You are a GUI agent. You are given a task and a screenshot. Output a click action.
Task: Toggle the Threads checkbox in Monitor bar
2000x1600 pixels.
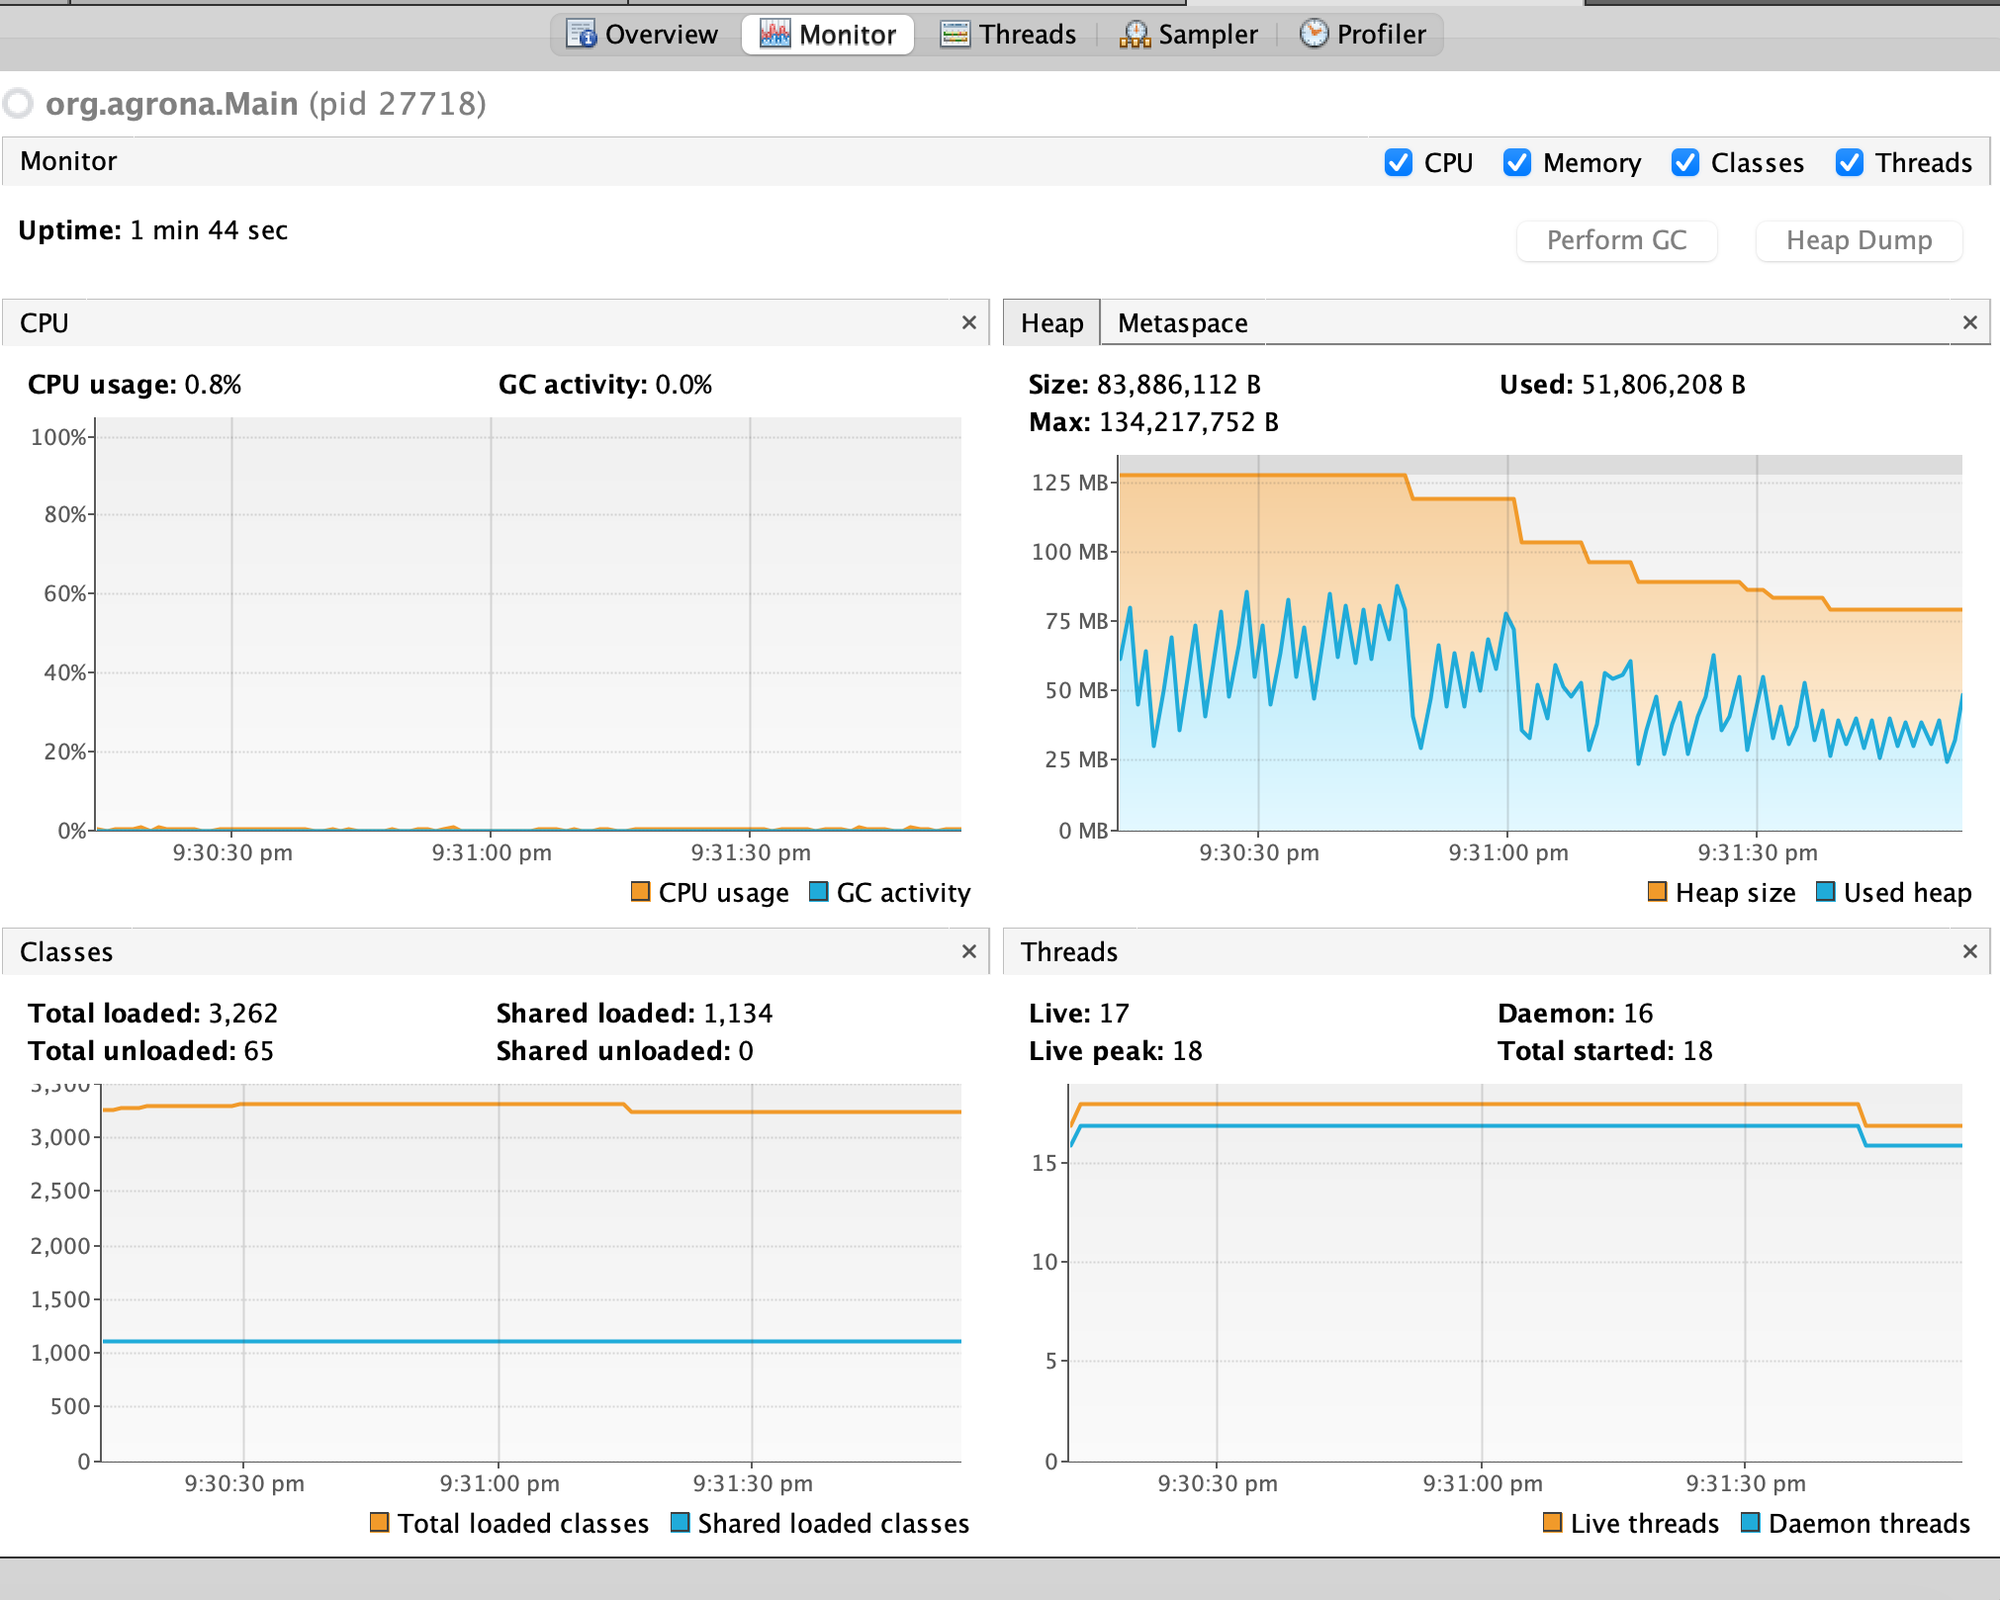[x=1849, y=162]
